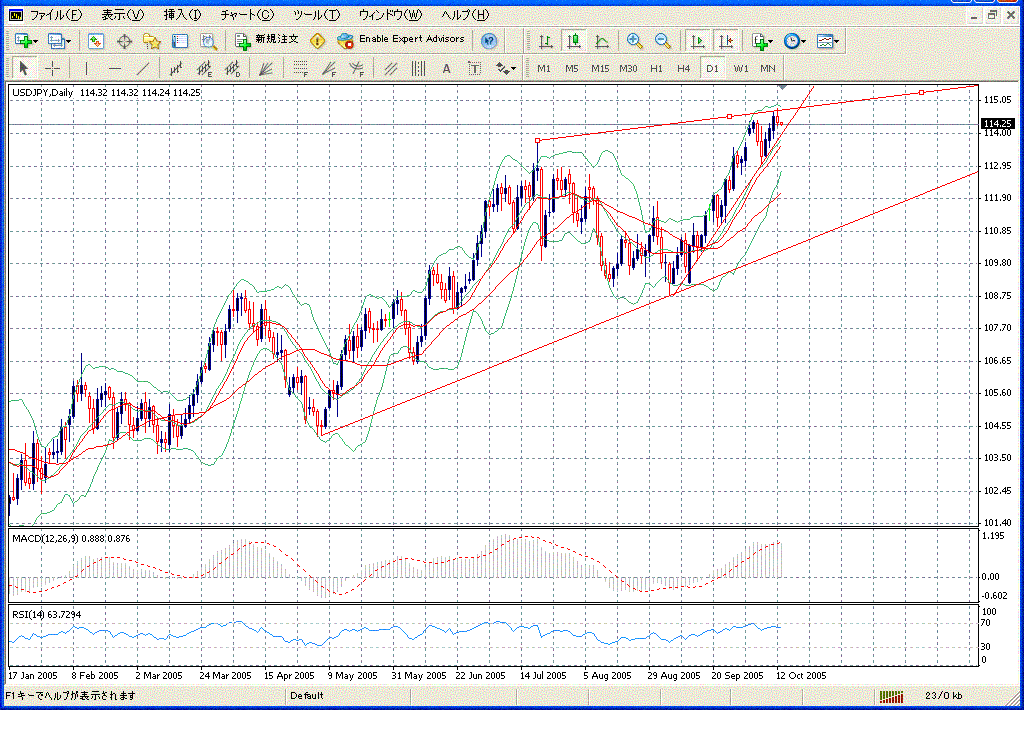
Task: Select the text label 'A' tool
Action: point(446,68)
